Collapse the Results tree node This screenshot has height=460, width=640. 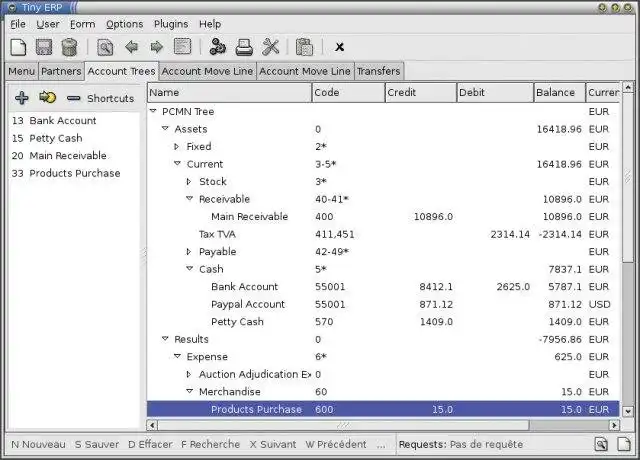(x=165, y=339)
